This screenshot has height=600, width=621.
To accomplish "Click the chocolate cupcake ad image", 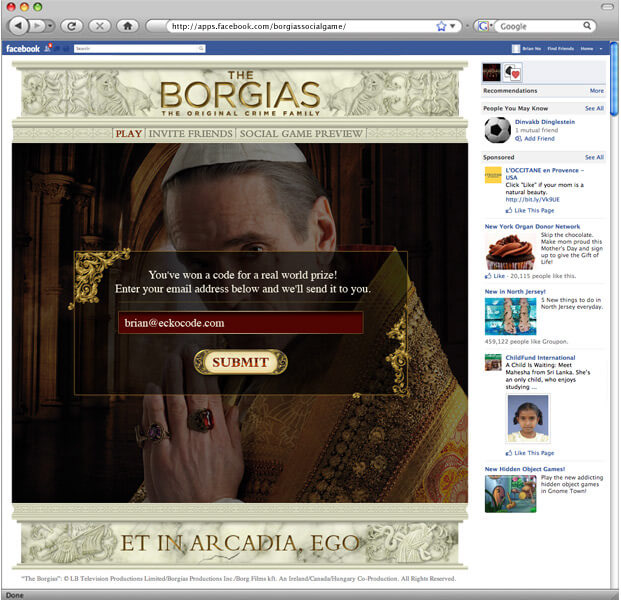I will 510,251.
